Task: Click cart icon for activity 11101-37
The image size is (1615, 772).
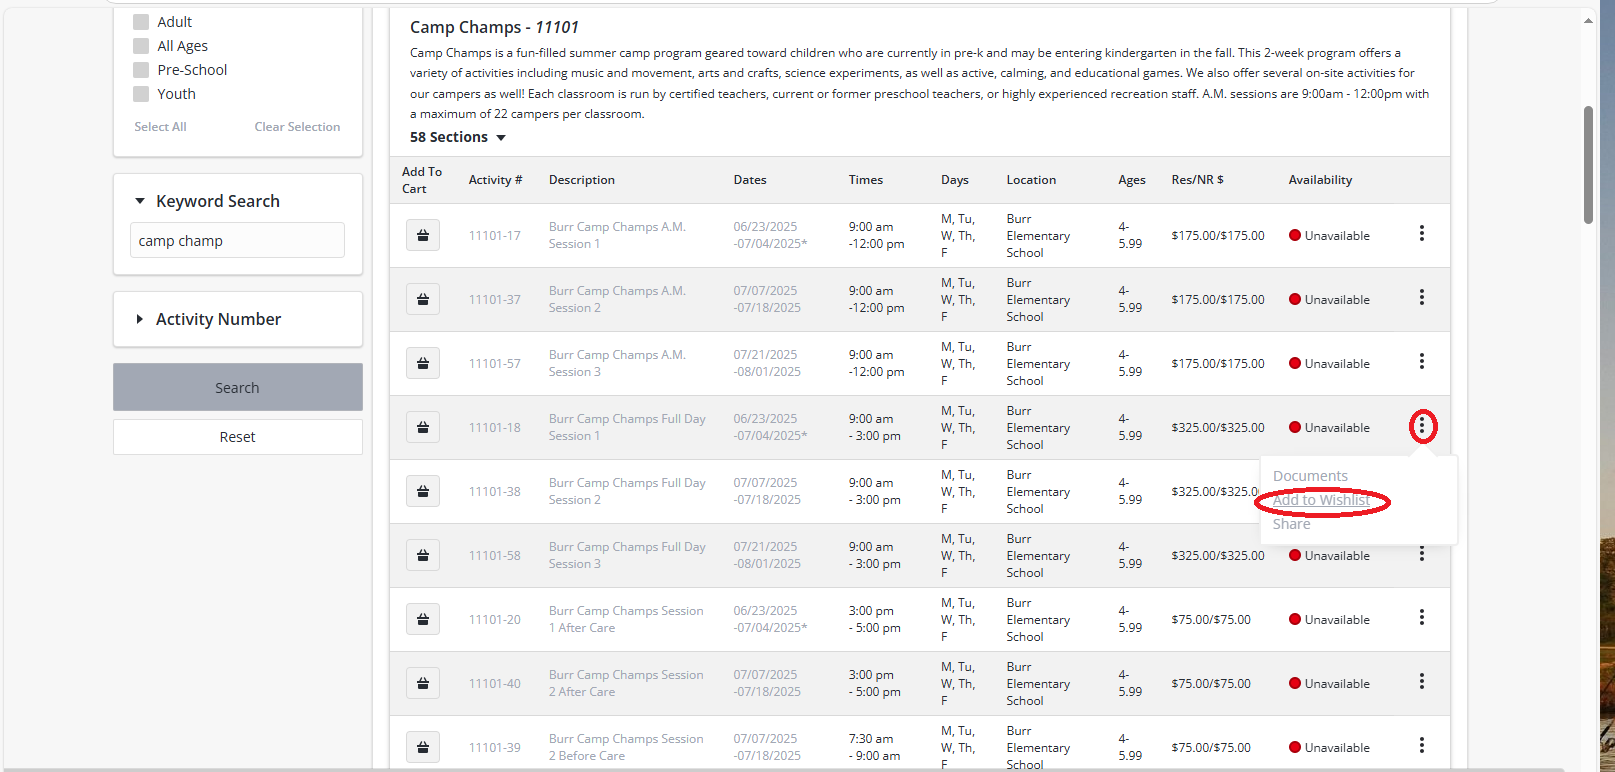Action: tap(423, 300)
